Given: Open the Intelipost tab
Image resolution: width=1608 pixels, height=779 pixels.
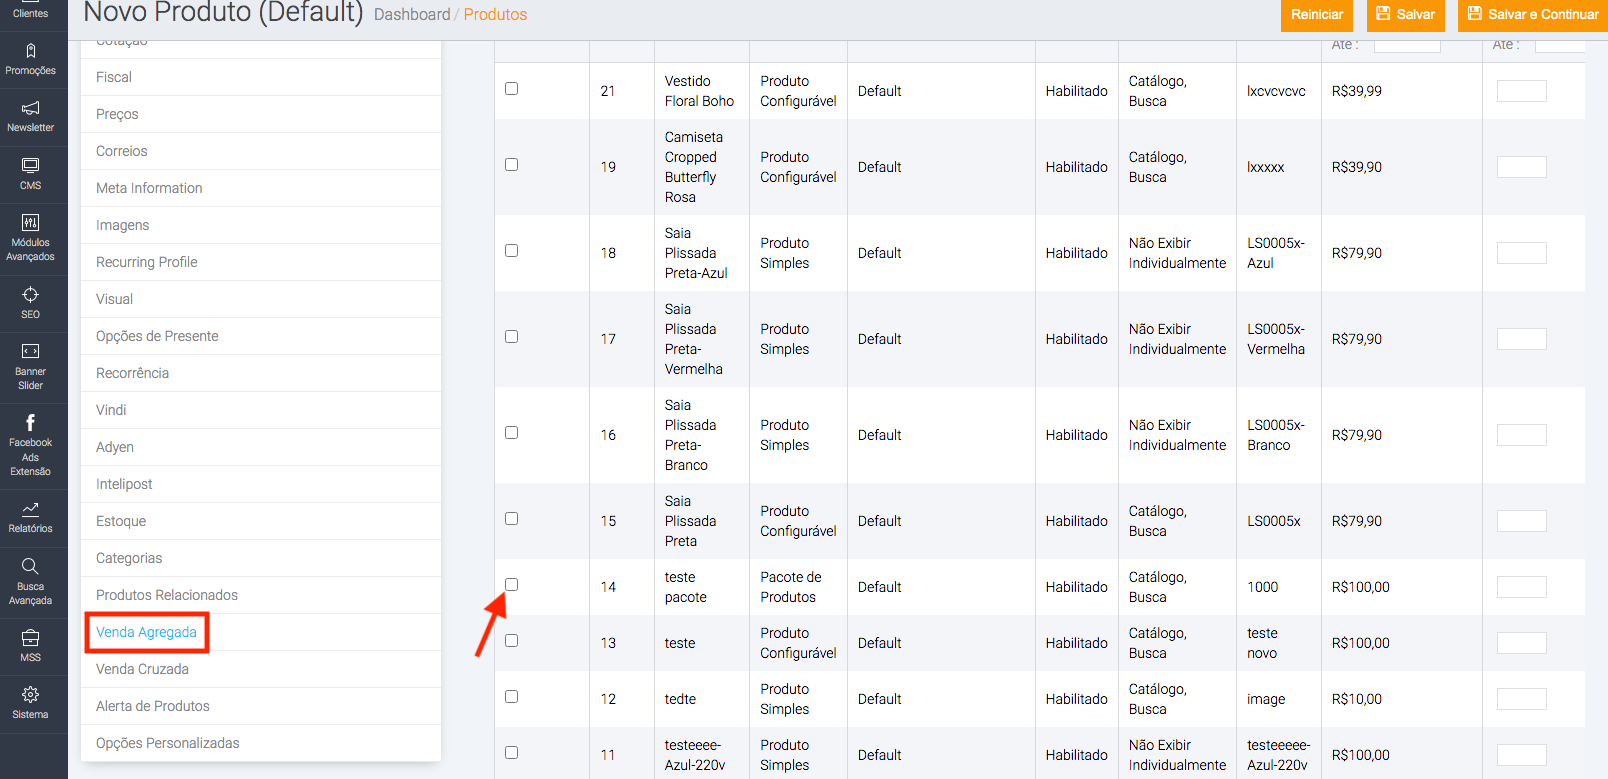Looking at the screenshot, I should click(x=261, y=484).
